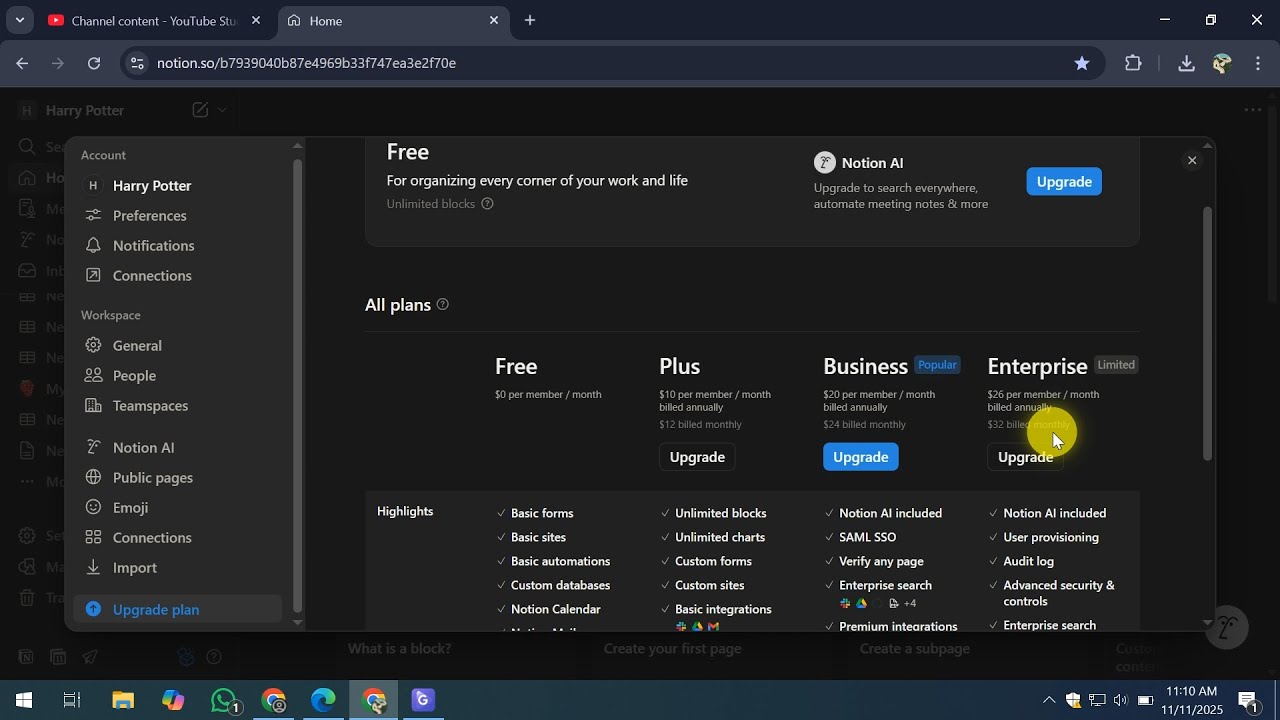The height and width of the screenshot is (720, 1280).
Task: Click the Popular badge on Business plan
Action: 938,365
